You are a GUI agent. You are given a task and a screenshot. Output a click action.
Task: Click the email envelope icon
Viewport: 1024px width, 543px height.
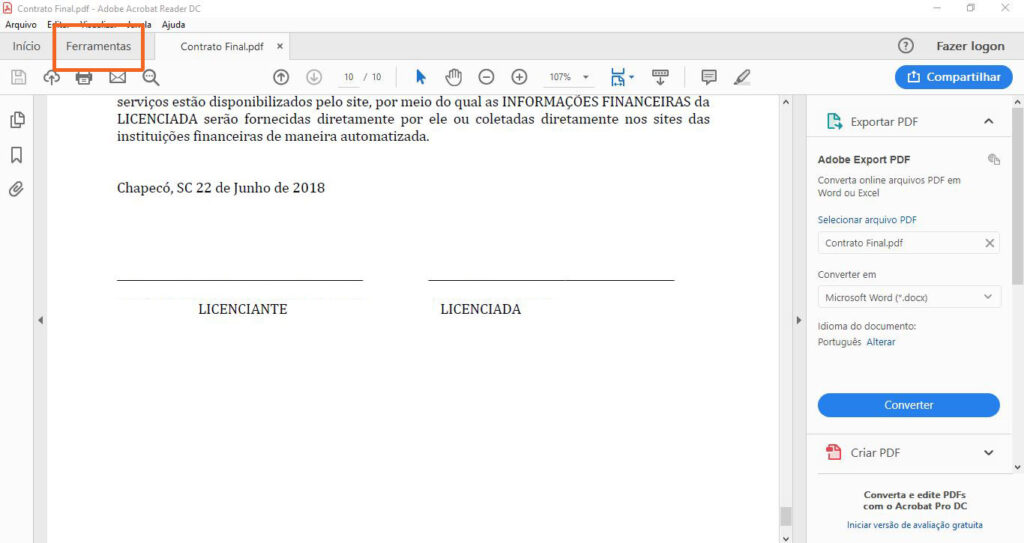pos(117,77)
